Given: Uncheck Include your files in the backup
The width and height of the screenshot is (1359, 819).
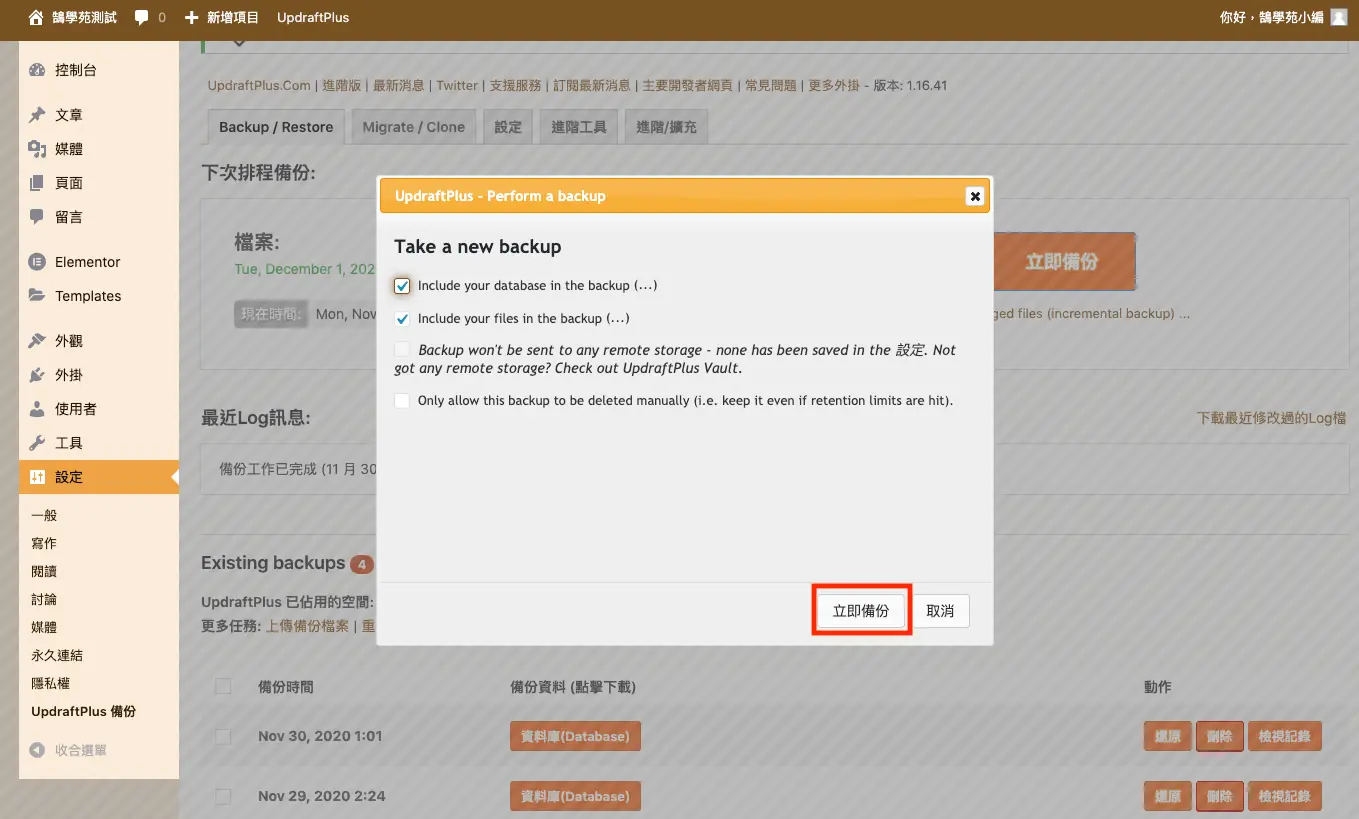Looking at the screenshot, I should click(402, 319).
